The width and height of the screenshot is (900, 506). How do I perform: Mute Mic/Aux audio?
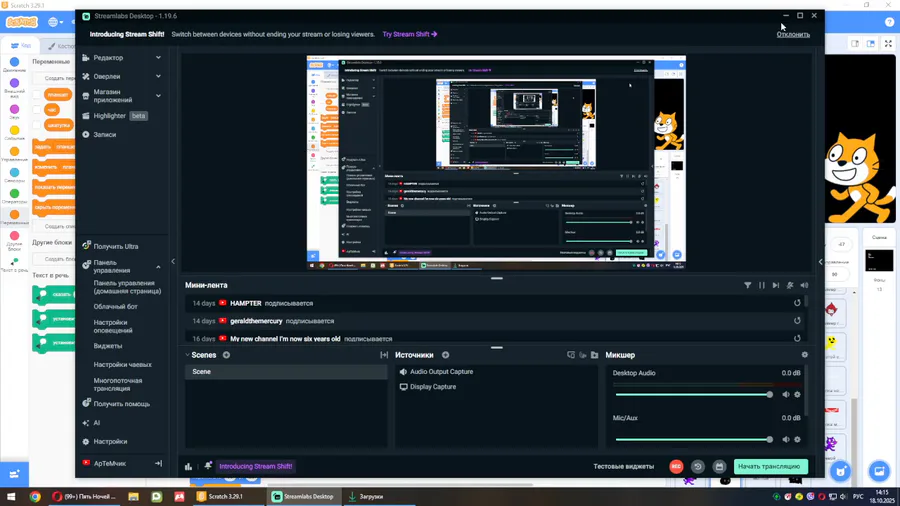[x=786, y=439]
